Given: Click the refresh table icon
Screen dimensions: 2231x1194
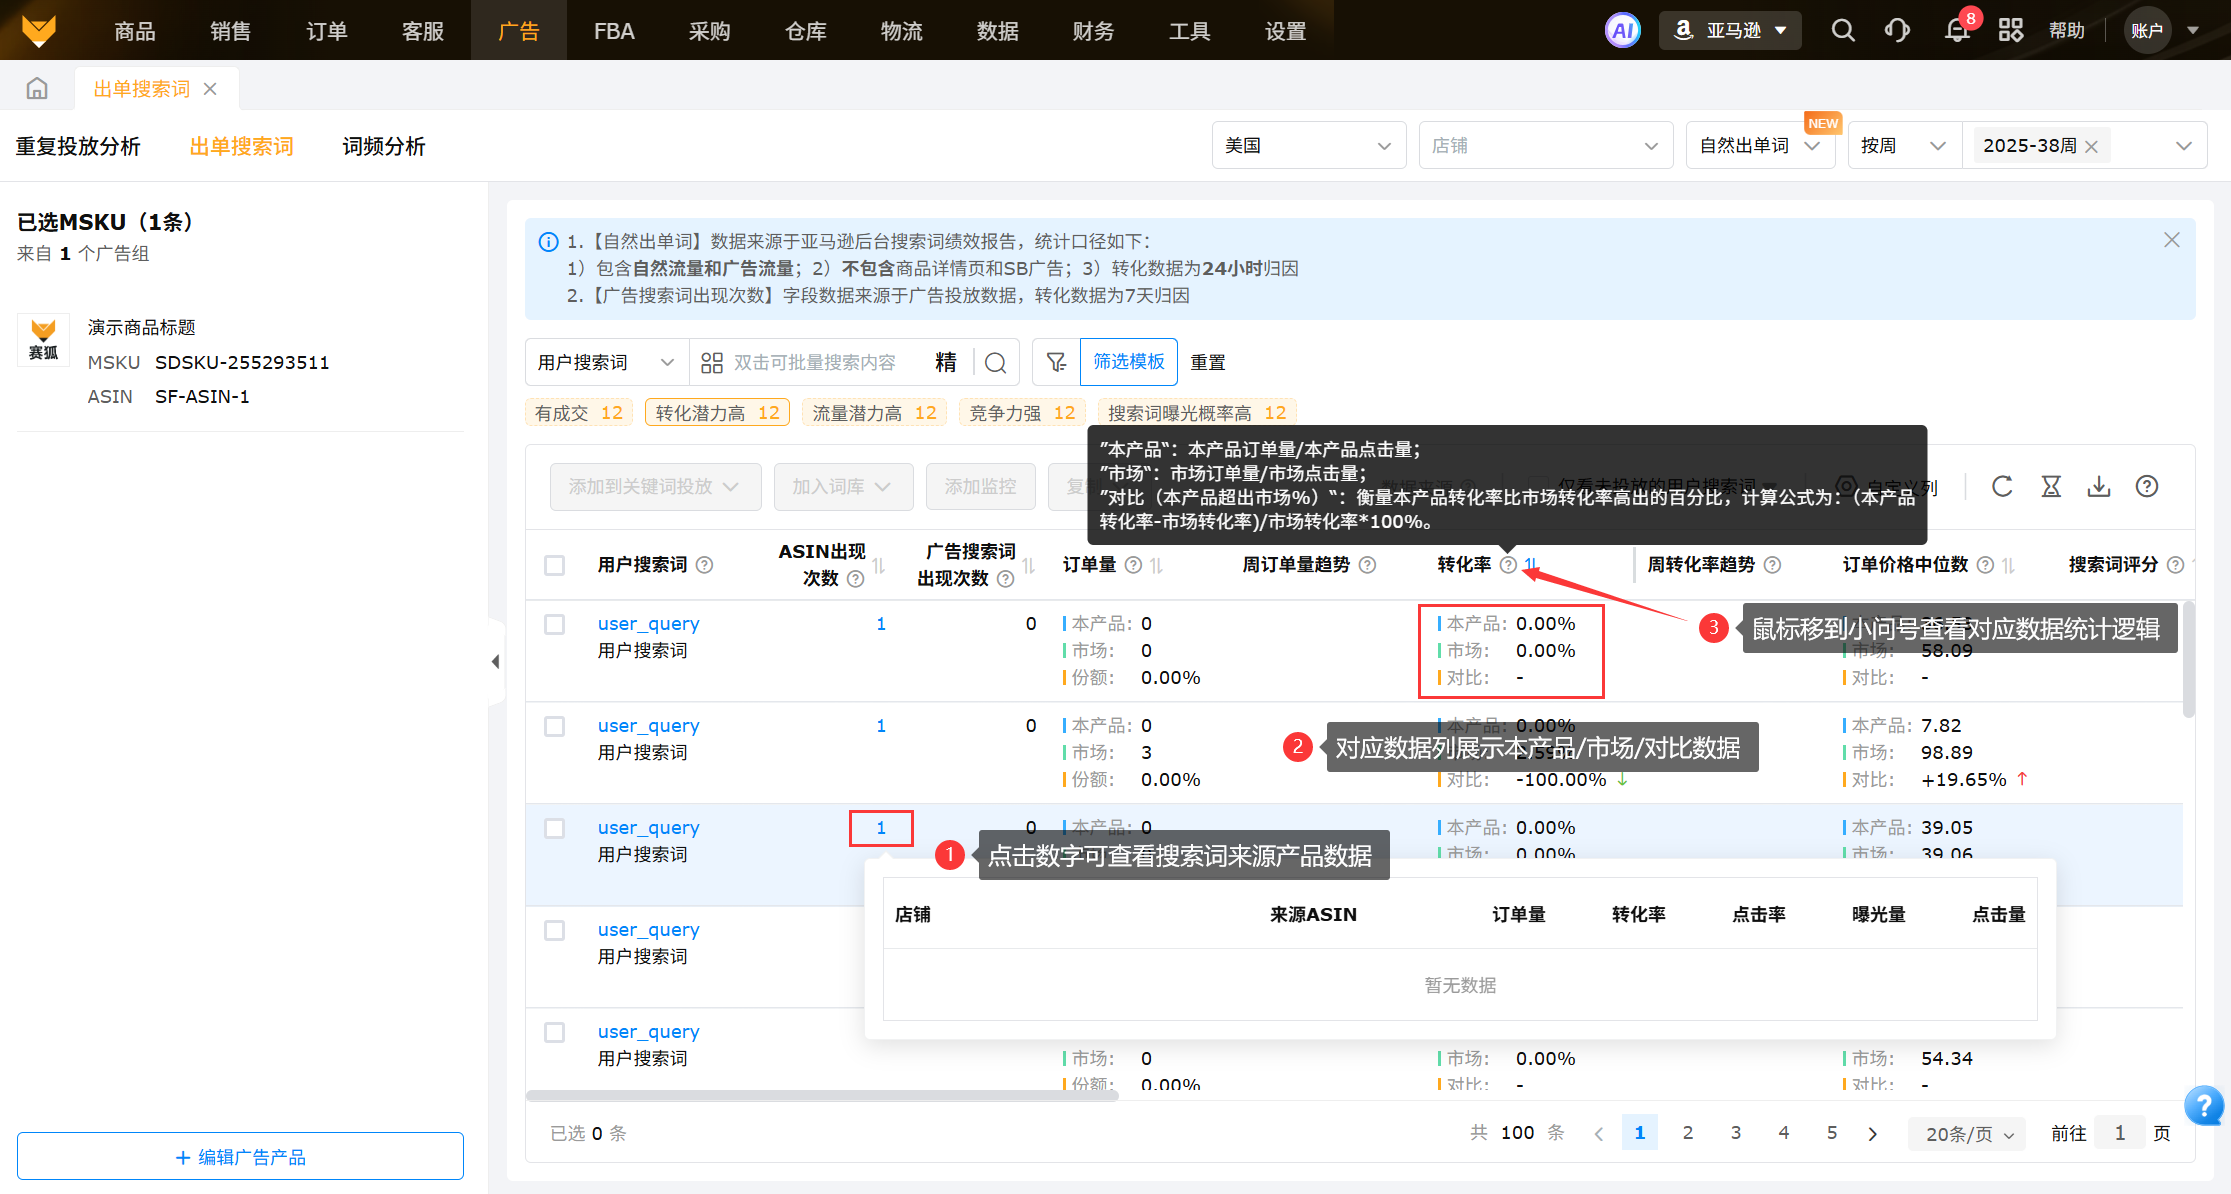Looking at the screenshot, I should pos(2002,486).
